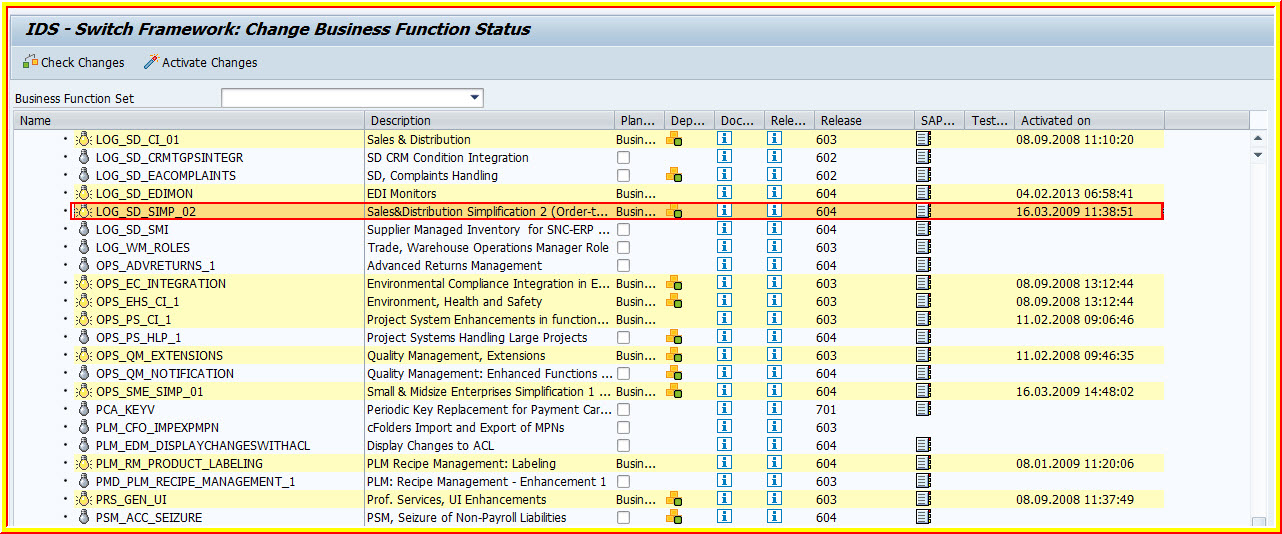Click the Description column header
1282x534 pixels.
coord(490,120)
